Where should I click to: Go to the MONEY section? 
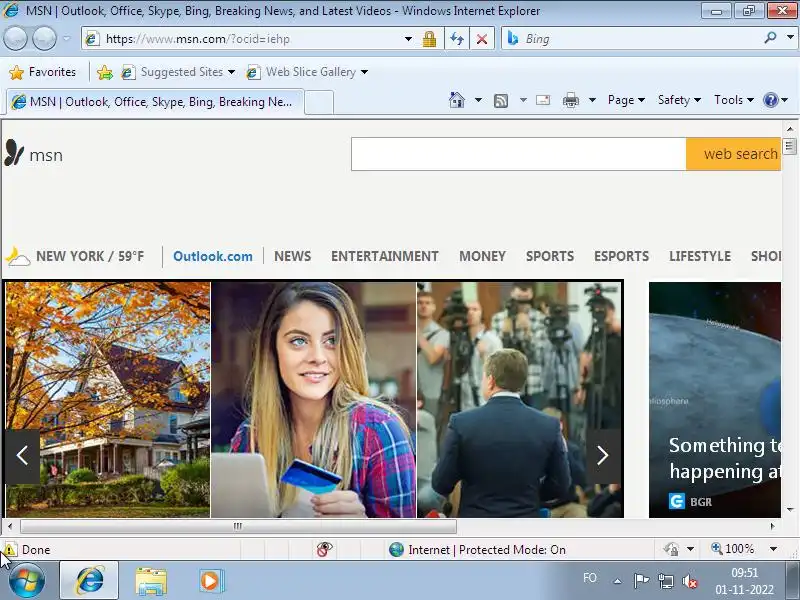482,256
